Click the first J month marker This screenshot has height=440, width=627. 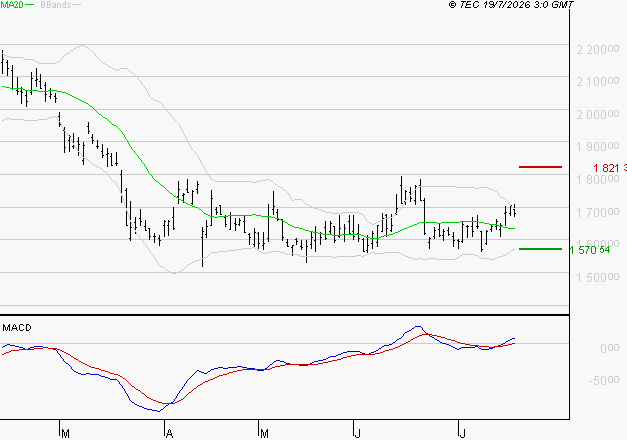point(358,433)
